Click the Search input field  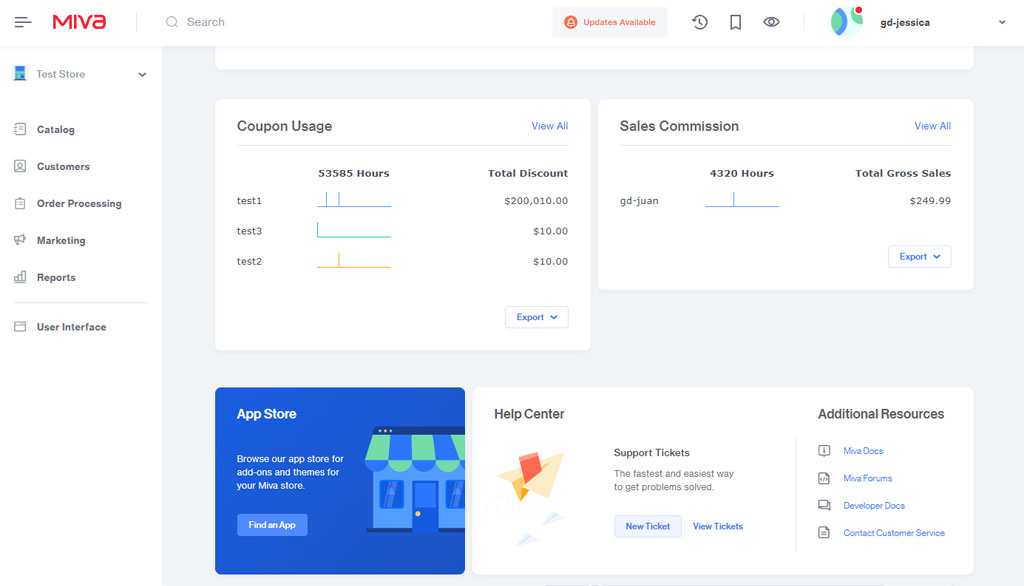click(230, 21)
